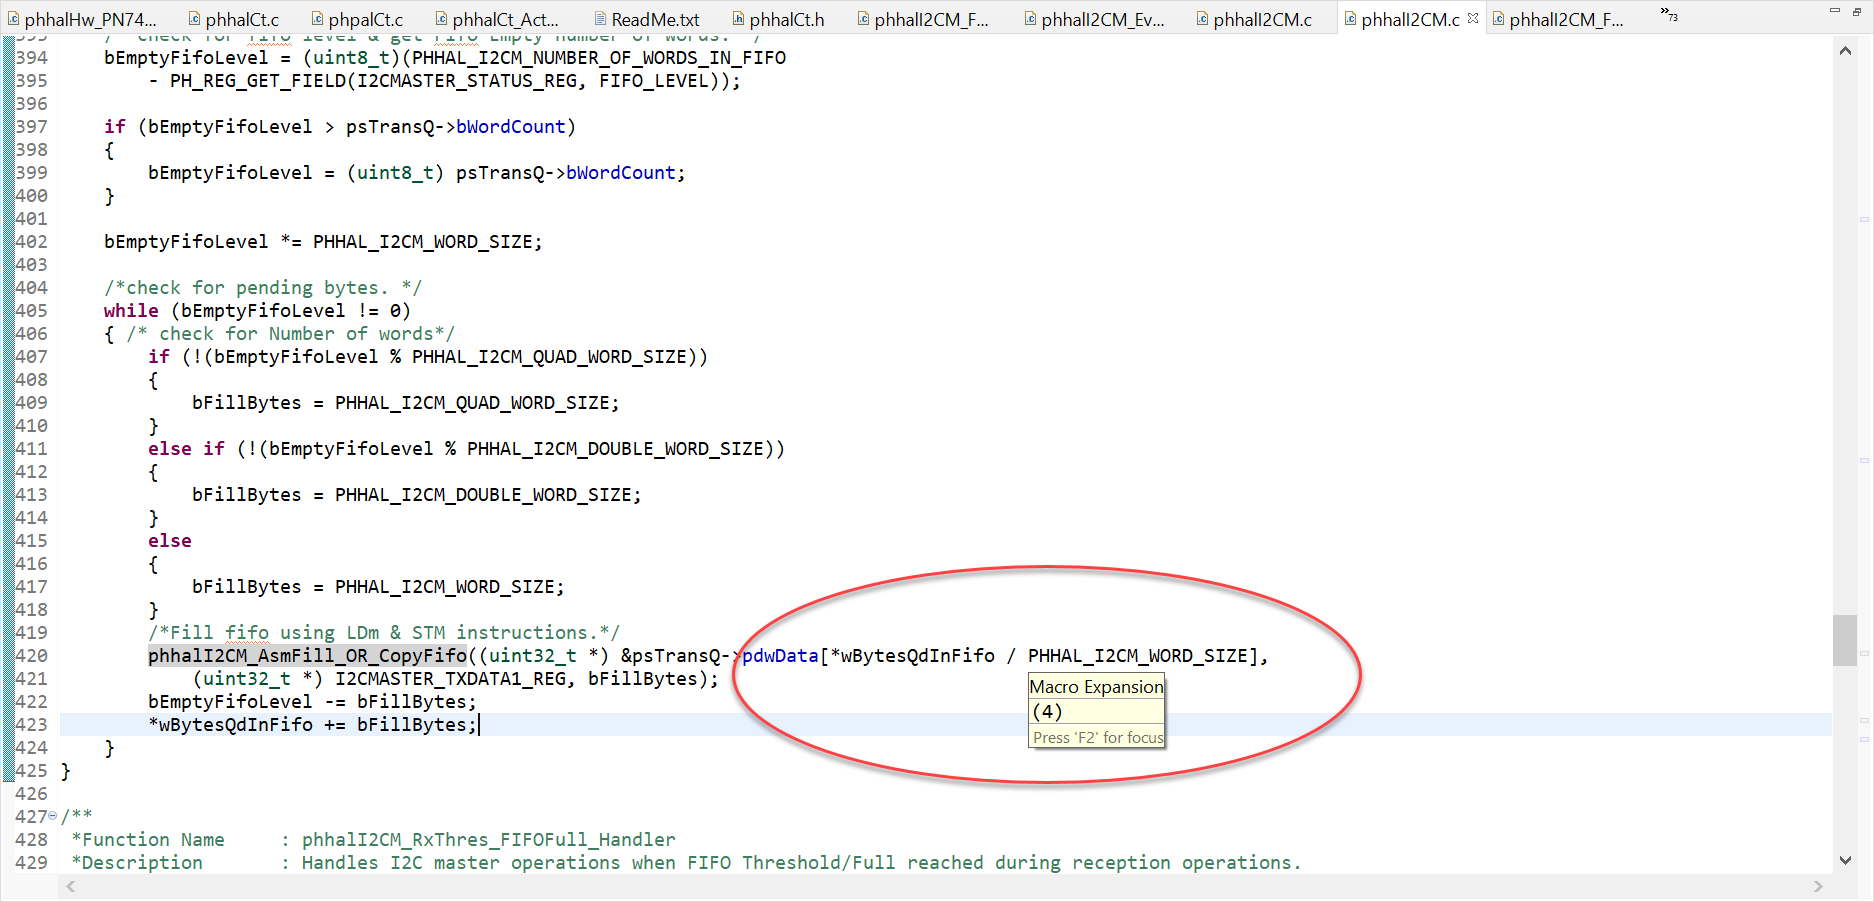Open the hidden editors list via the »73 chevron
This screenshot has width=1874, height=902.
pos(1667,15)
